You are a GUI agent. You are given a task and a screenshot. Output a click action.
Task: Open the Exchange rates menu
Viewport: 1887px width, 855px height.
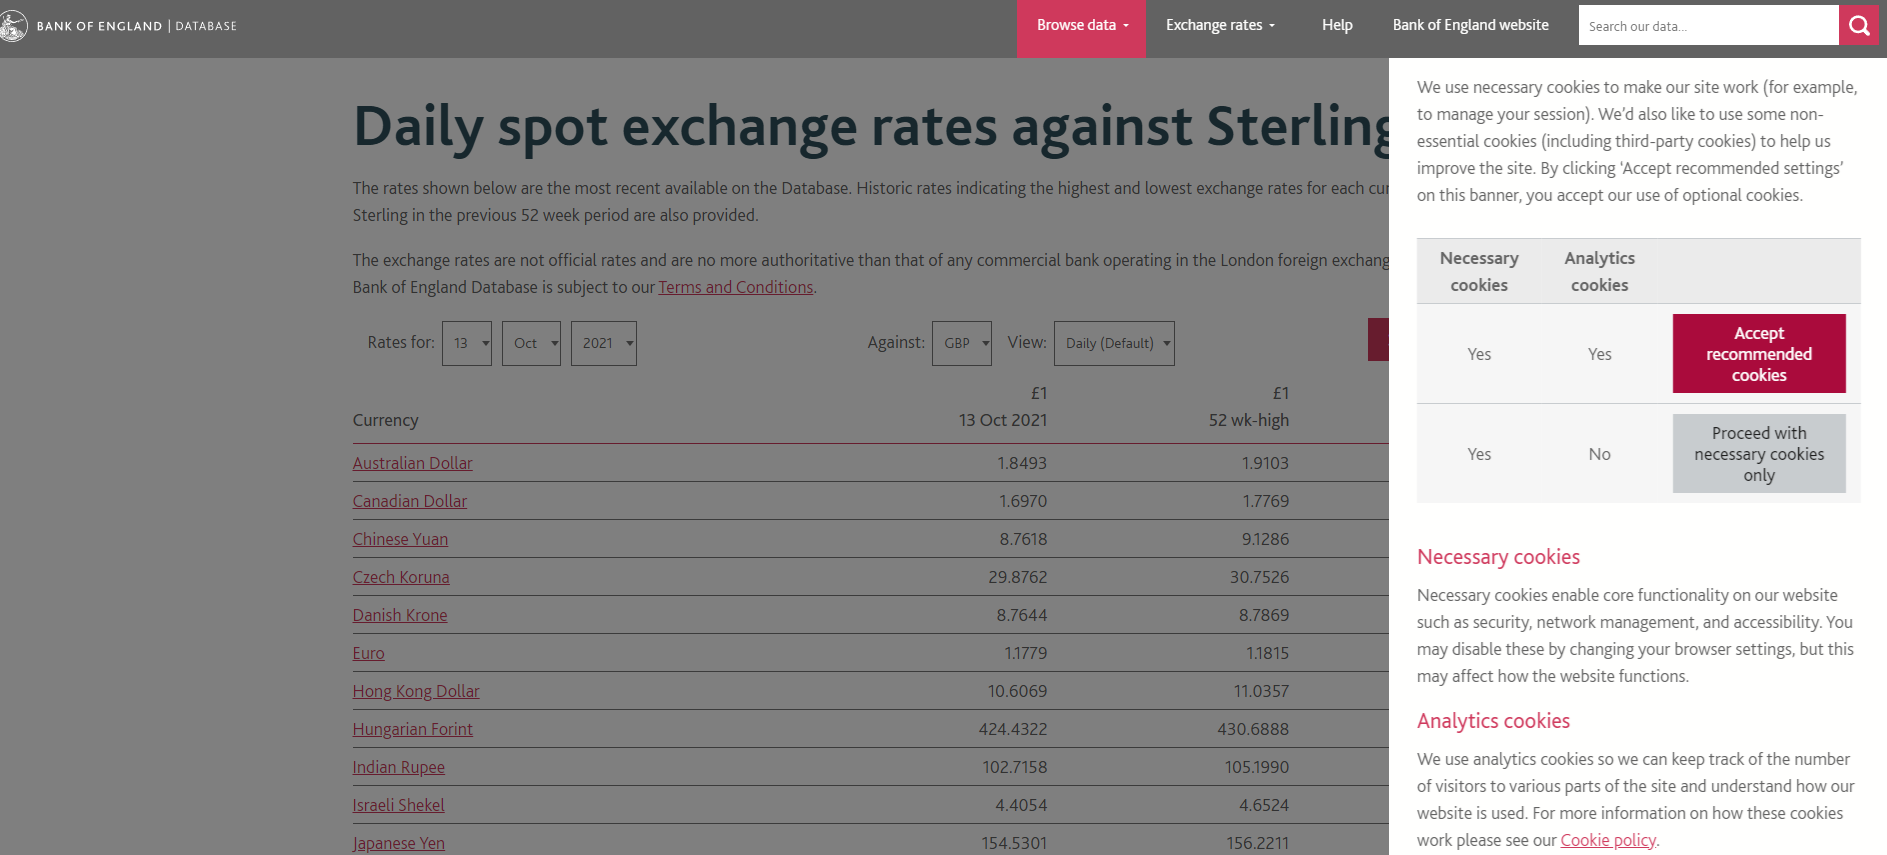1220,26
